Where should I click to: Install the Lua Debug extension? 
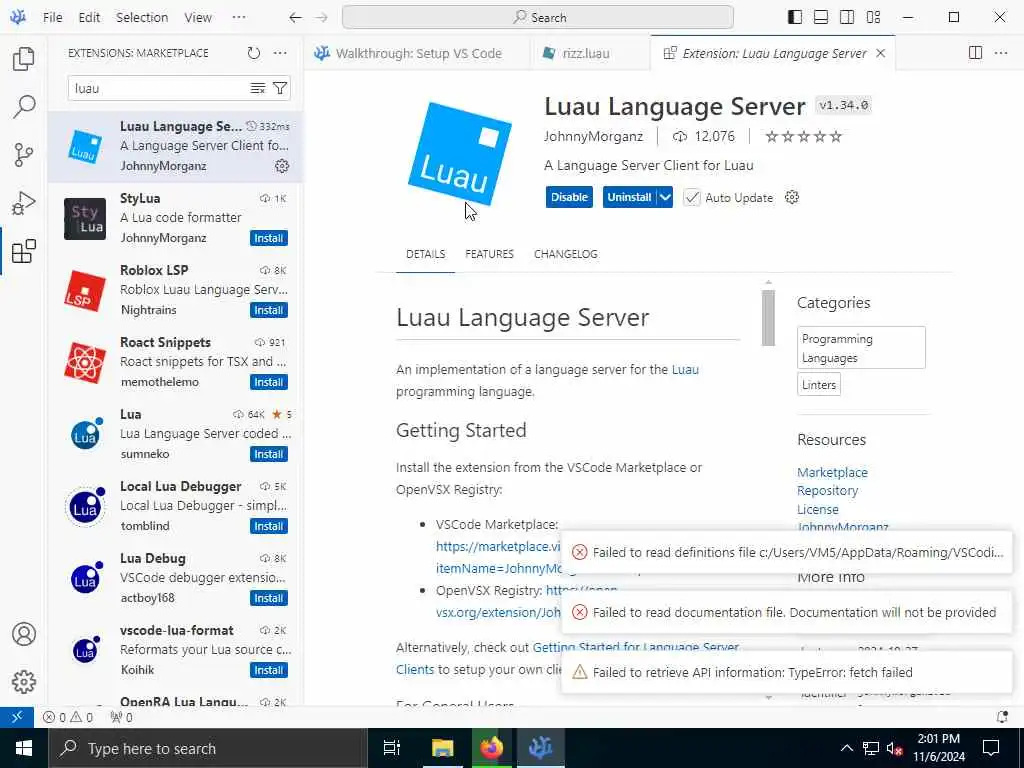pos(268,598)
